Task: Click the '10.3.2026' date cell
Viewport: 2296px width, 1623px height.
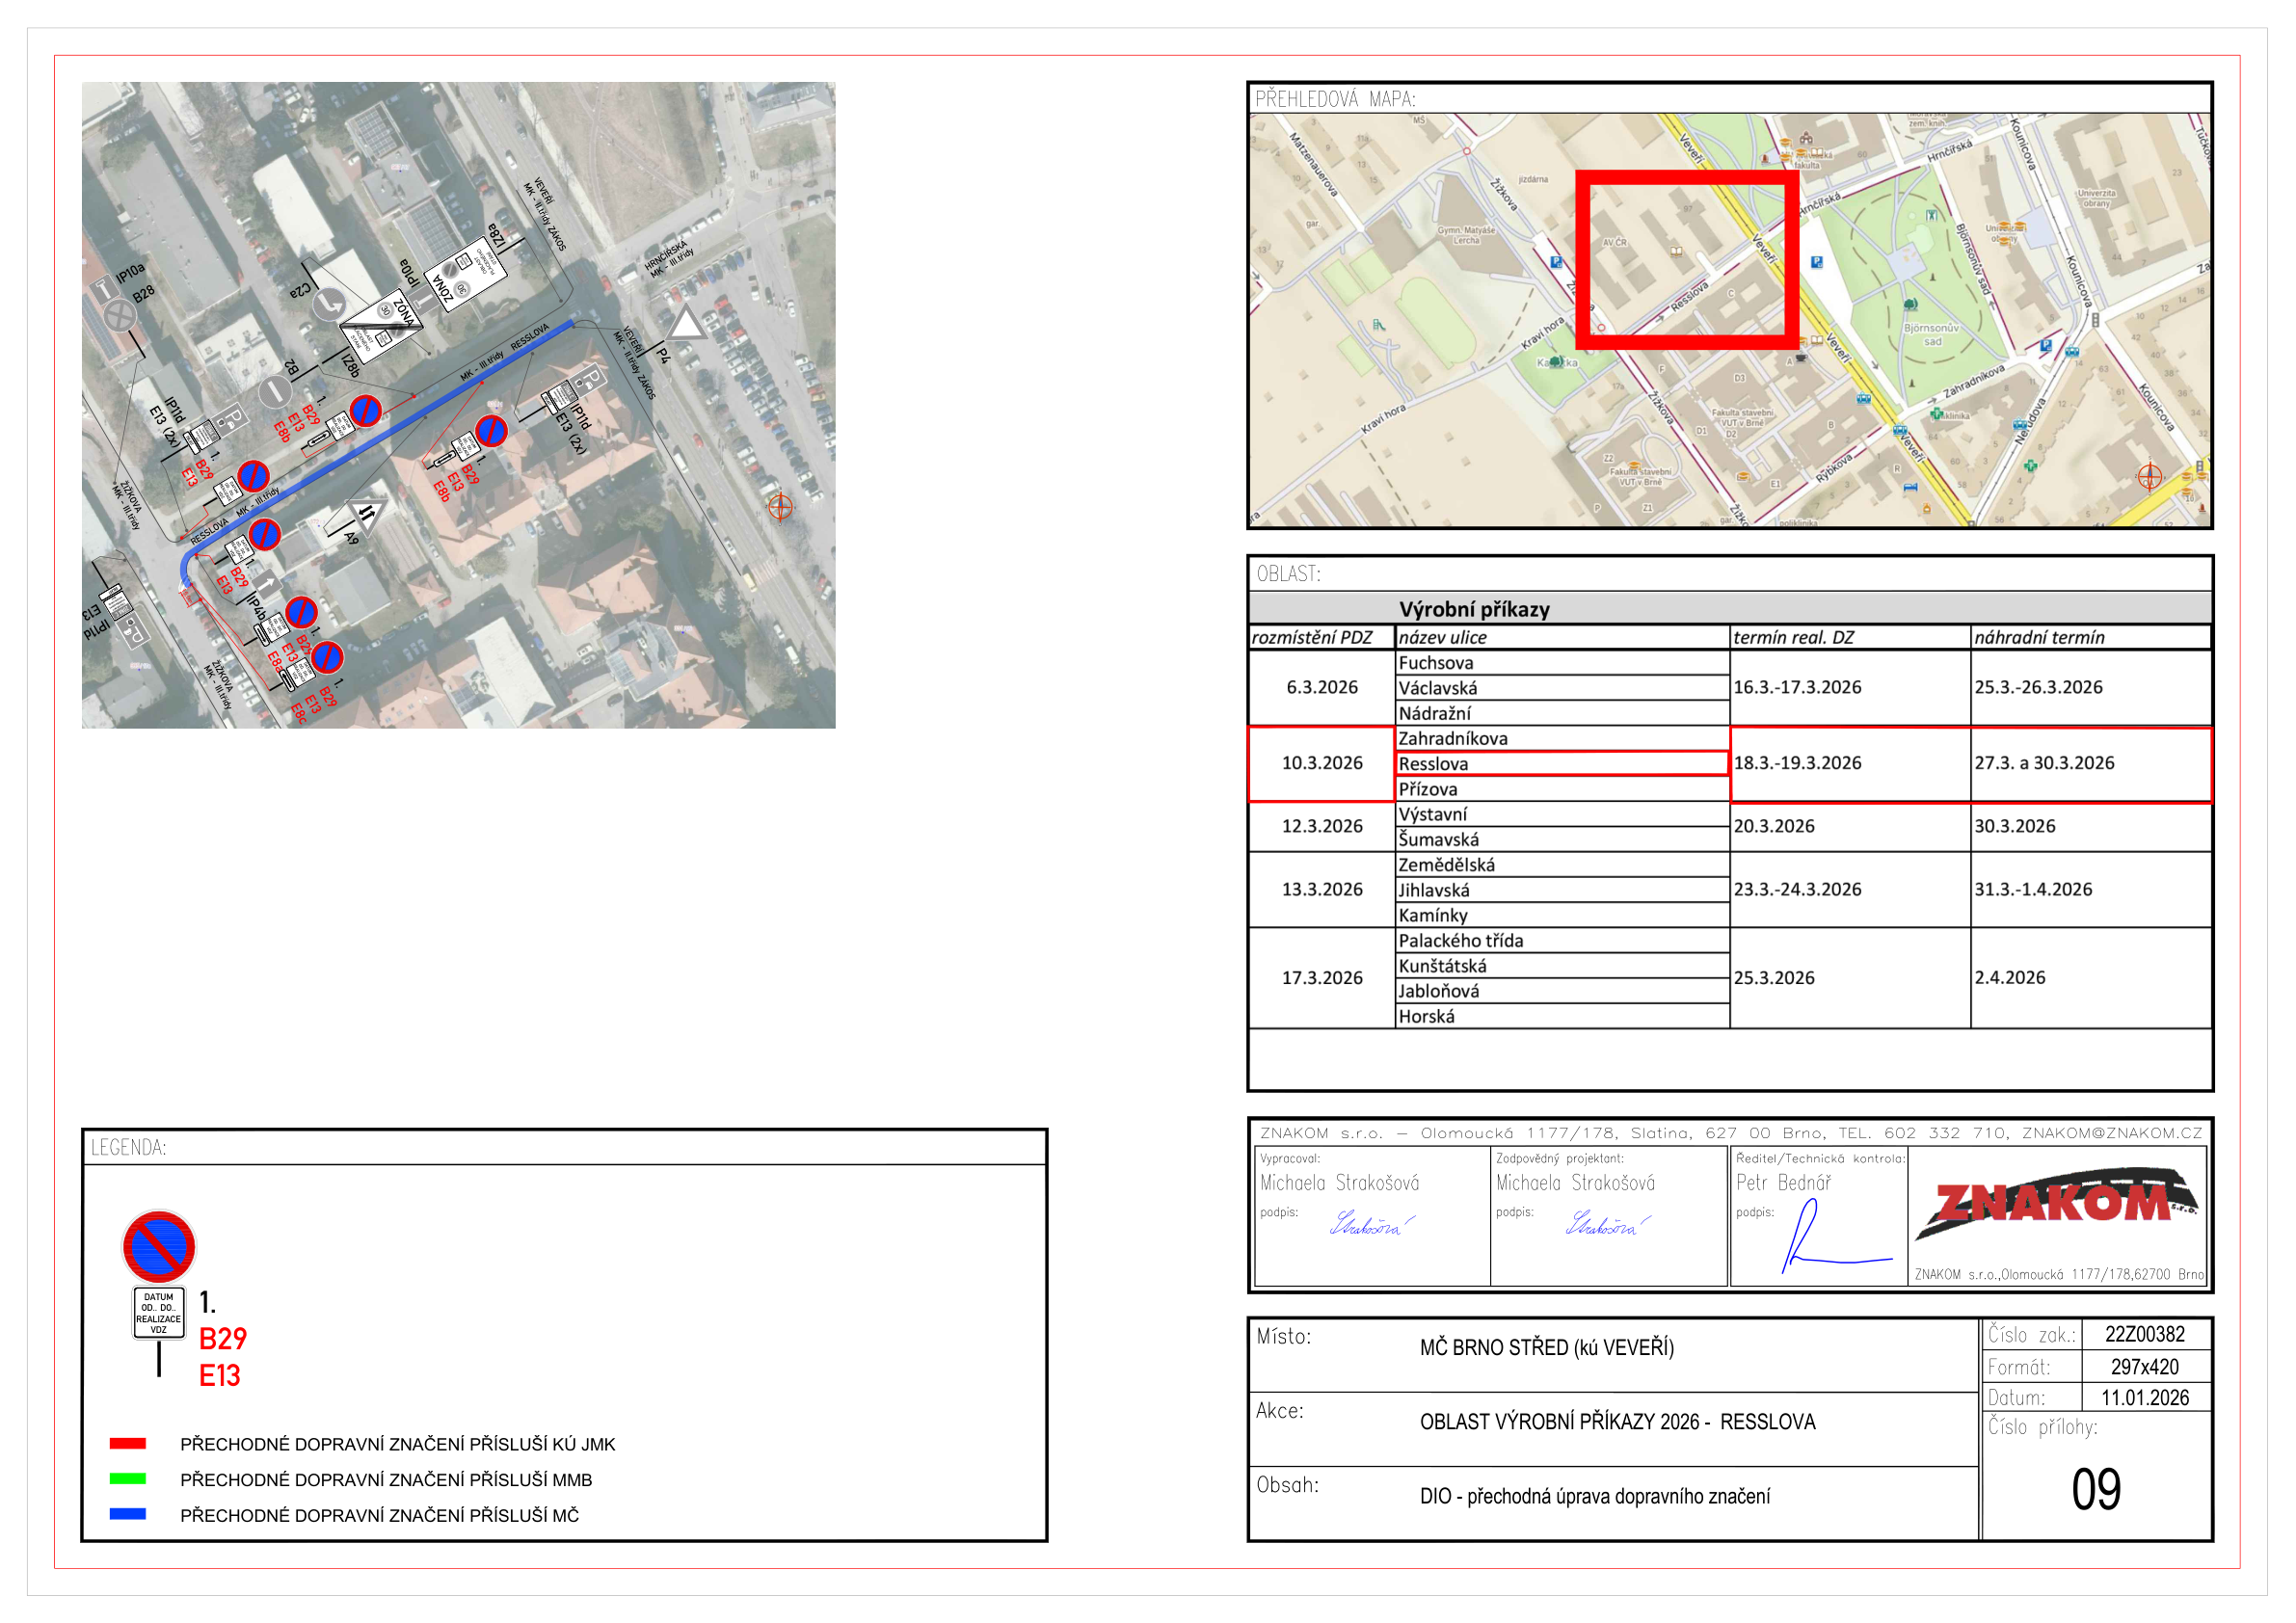Action: pos(1322,763)
